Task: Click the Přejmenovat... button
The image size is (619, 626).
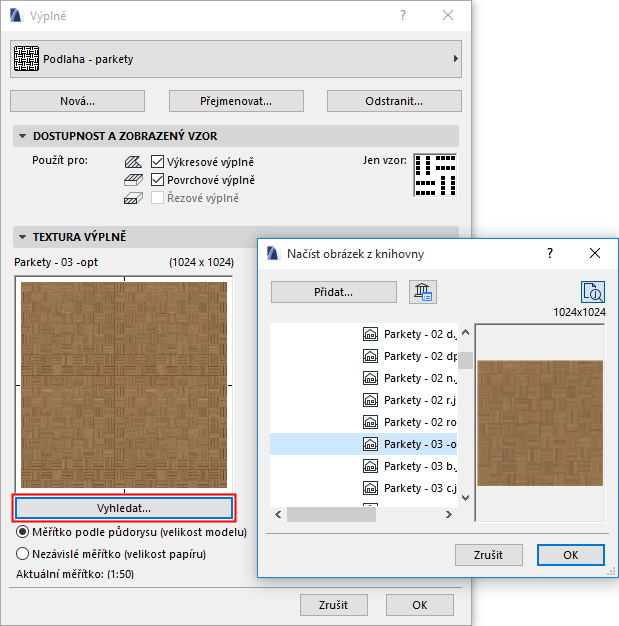Action: coord(236,101)
